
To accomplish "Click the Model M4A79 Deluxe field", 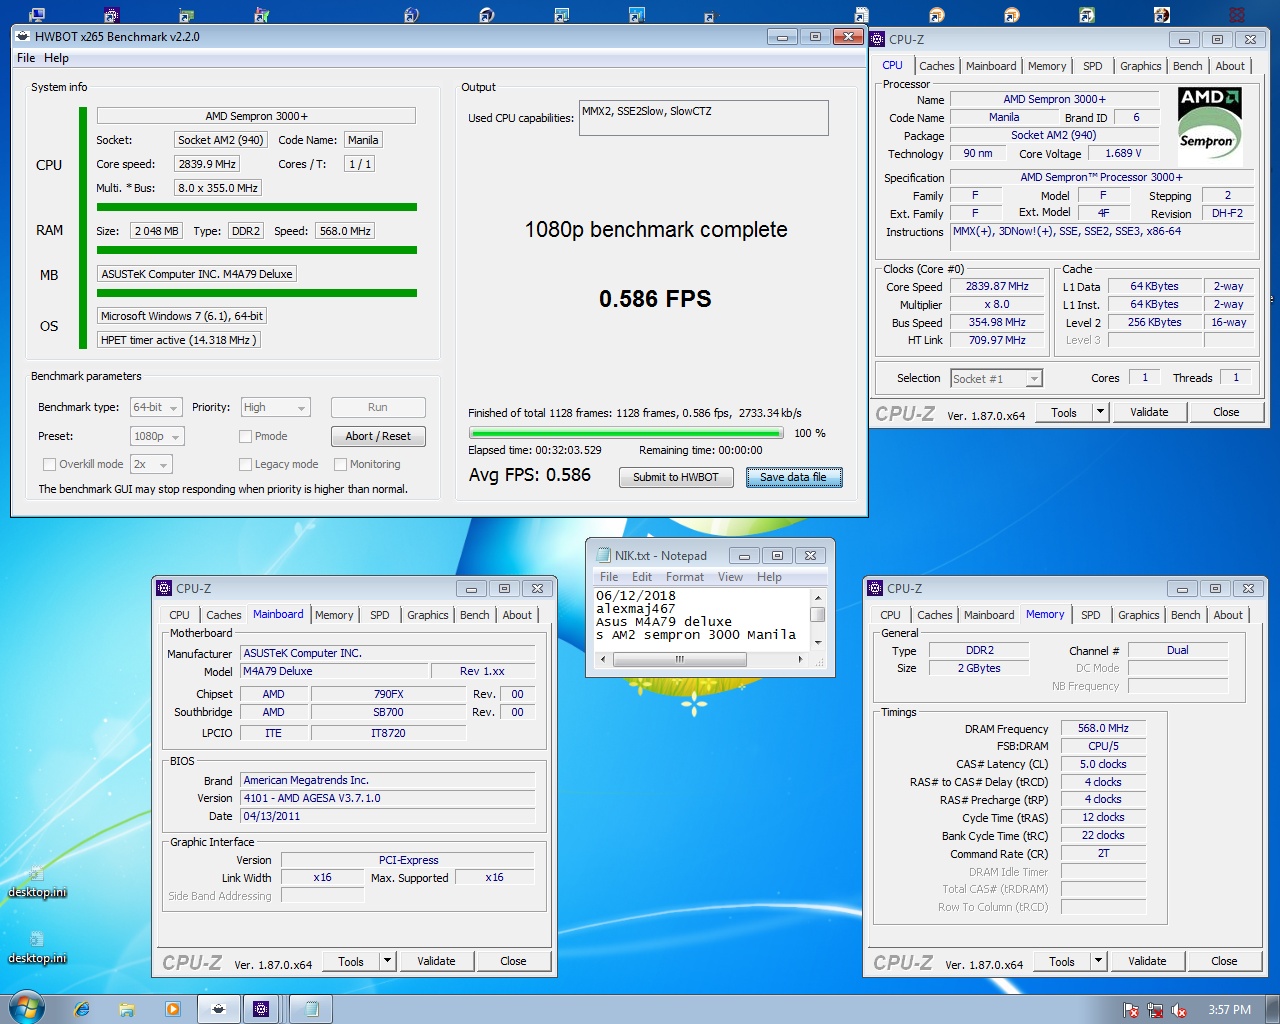I will click(x=334, y=671).
